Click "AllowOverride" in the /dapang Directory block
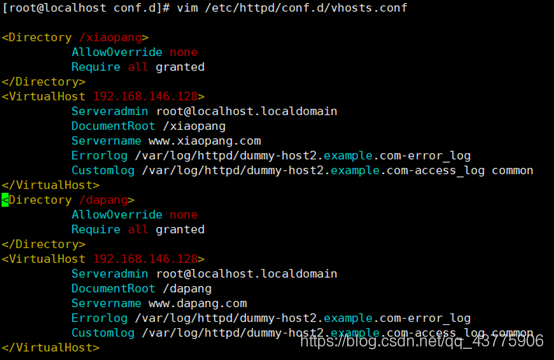Viewport: 554px width, 360px height. tap(117, 215)
